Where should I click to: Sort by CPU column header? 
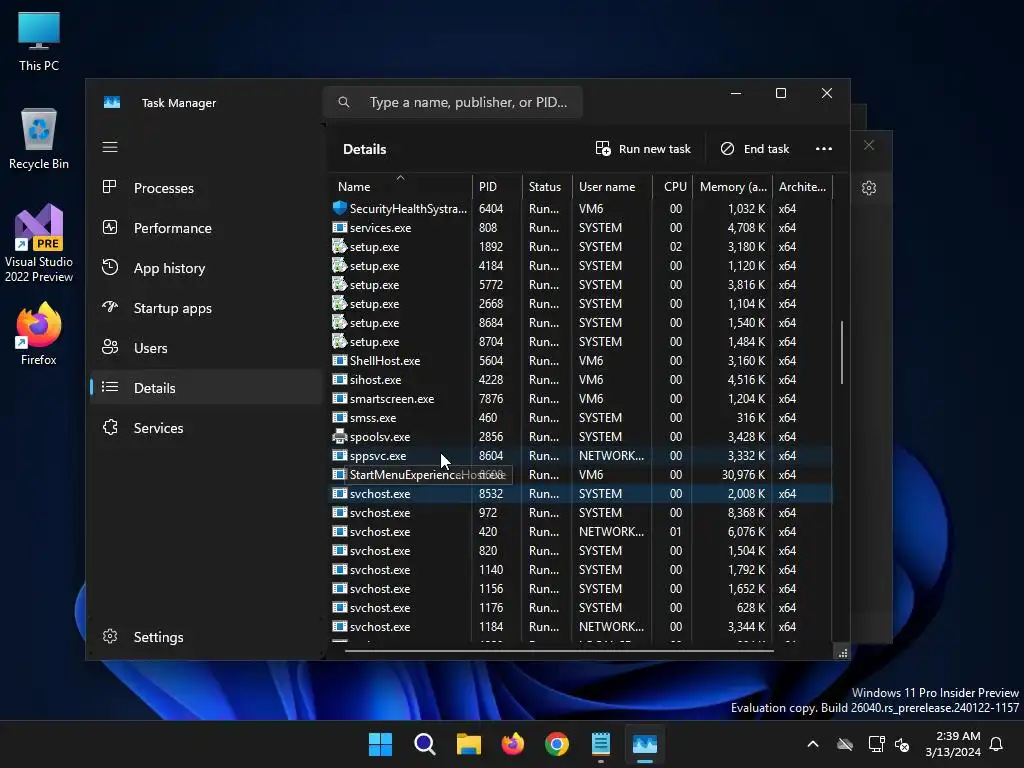(x=673, y=187)
